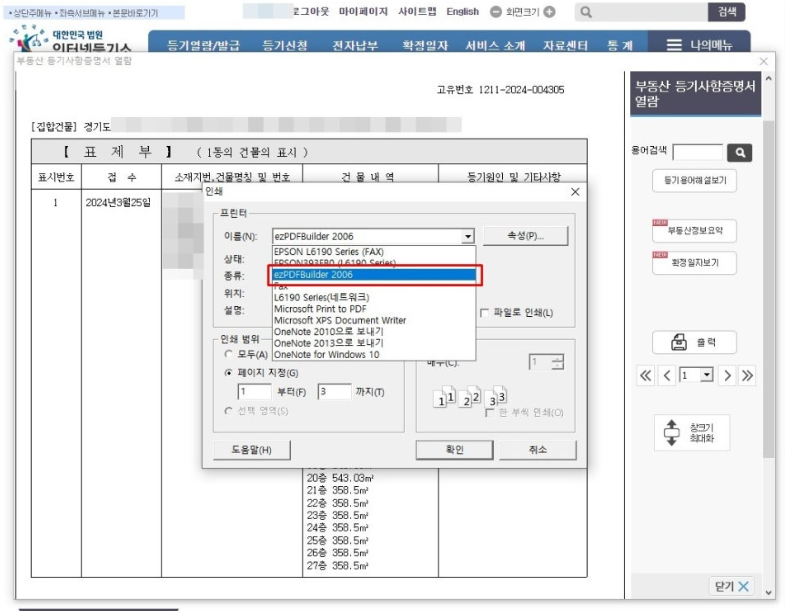
Task: Go to first page with double-left arrow
Action: [646, 376]
